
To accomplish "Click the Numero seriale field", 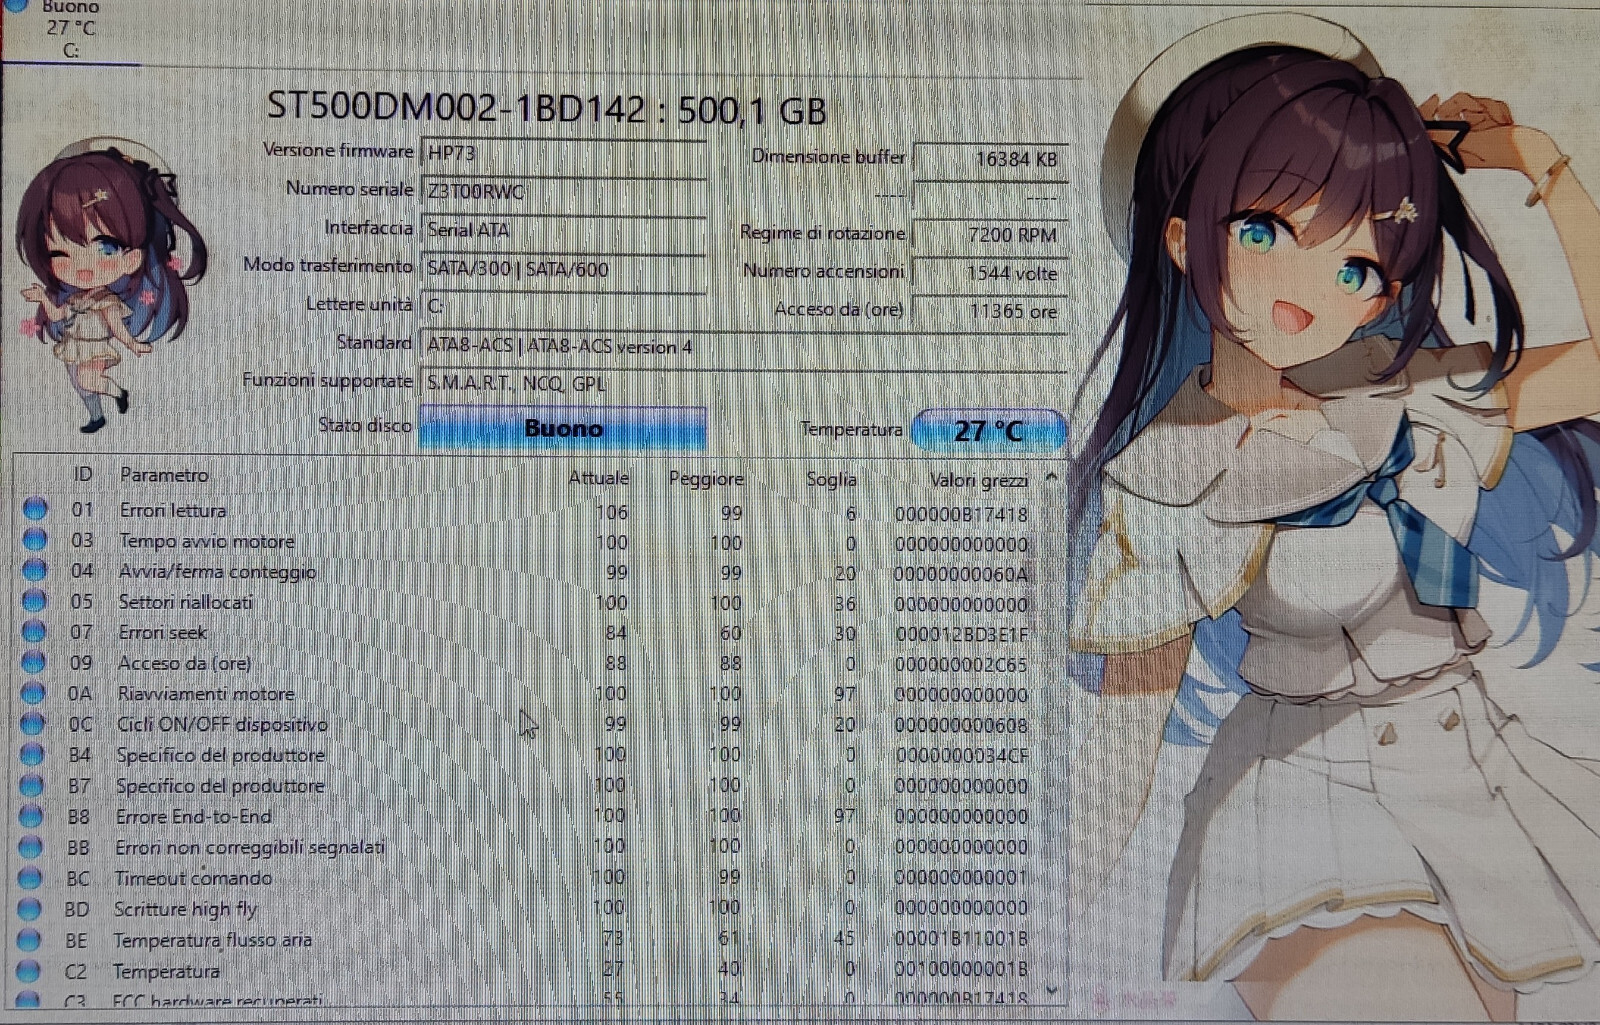I will tap(564, 192).
